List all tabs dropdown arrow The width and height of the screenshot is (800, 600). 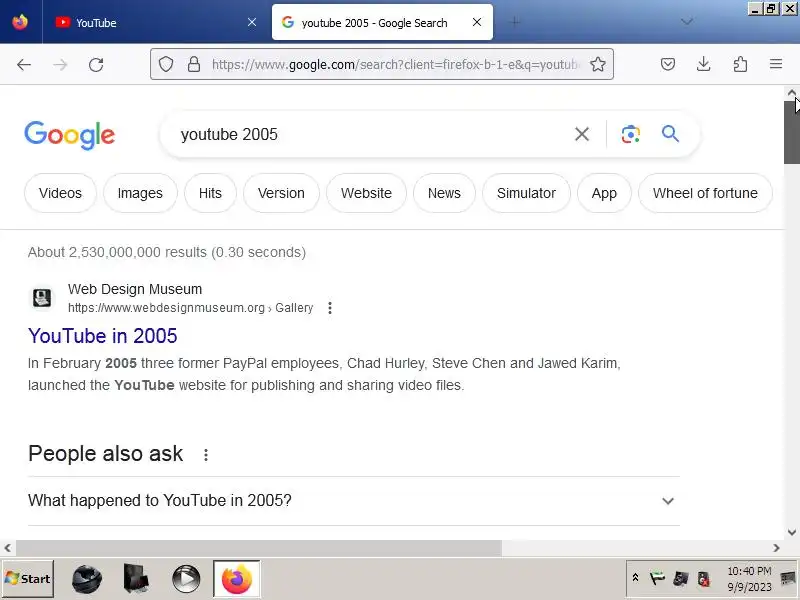687,21
